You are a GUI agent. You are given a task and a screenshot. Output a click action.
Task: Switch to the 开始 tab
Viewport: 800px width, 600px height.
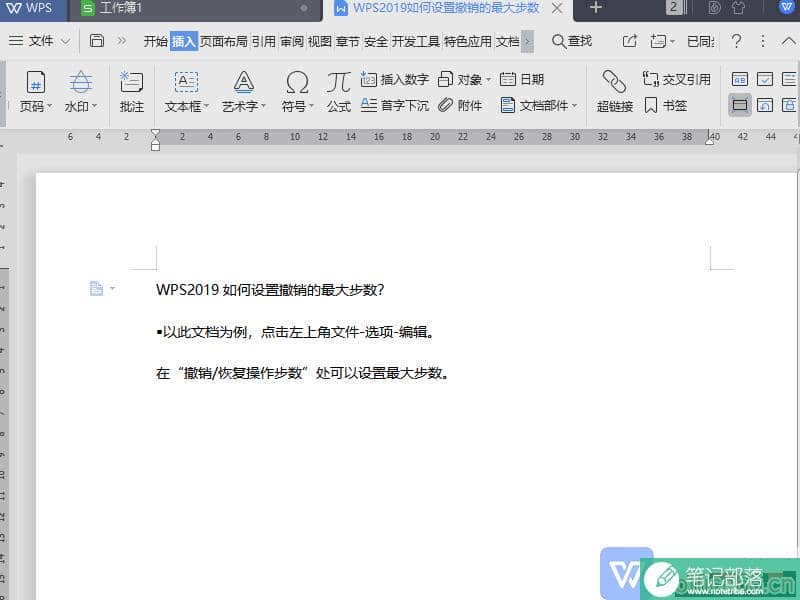pos(155,41)
